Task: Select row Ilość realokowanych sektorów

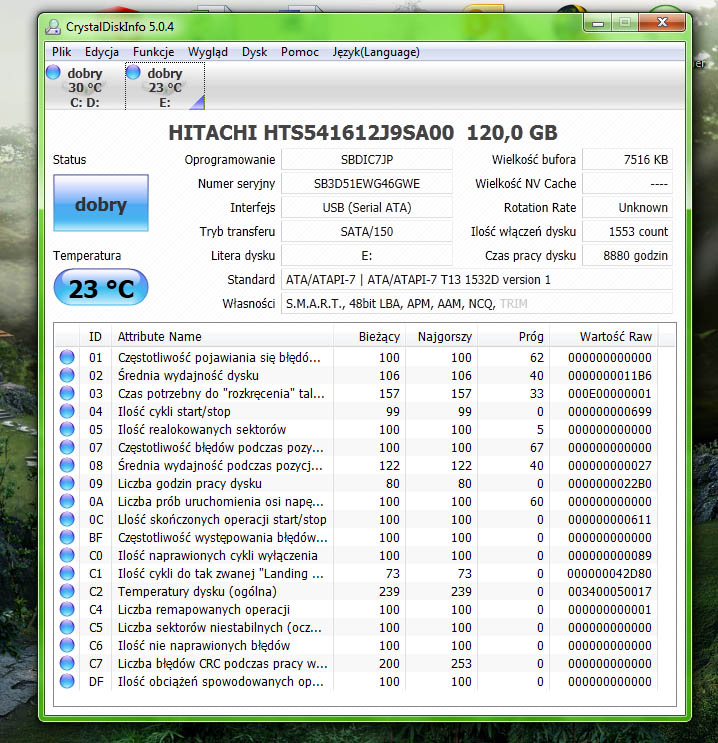Action: [x=357, y=429]
